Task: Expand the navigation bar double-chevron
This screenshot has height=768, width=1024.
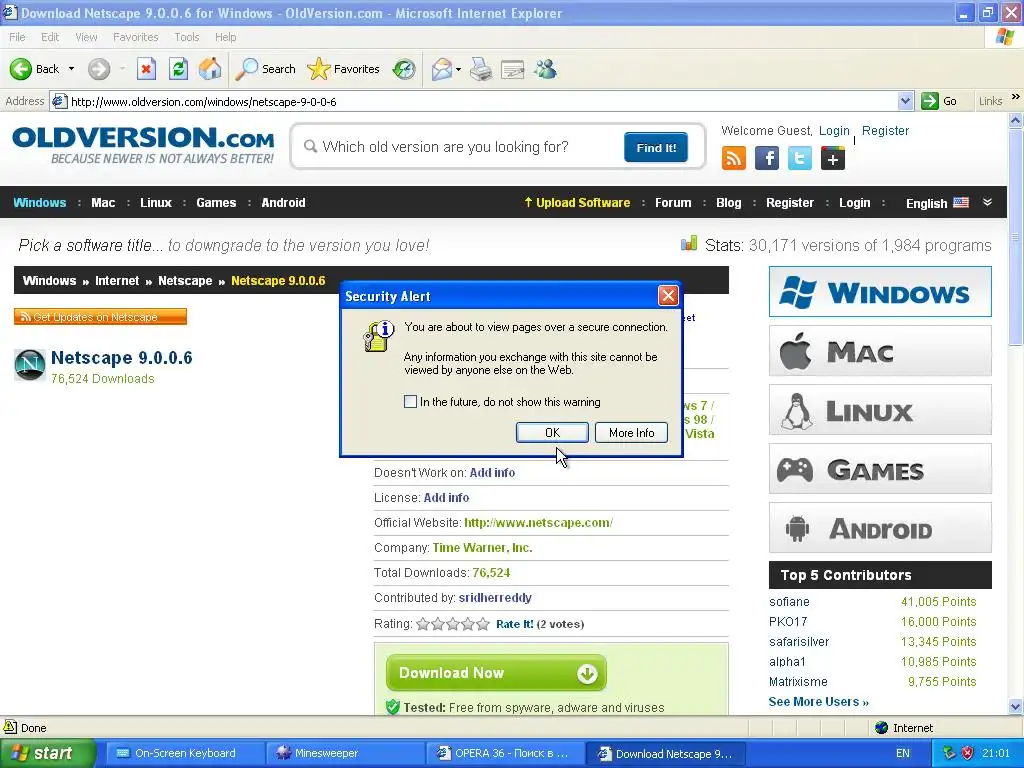Action: (987, 202)
